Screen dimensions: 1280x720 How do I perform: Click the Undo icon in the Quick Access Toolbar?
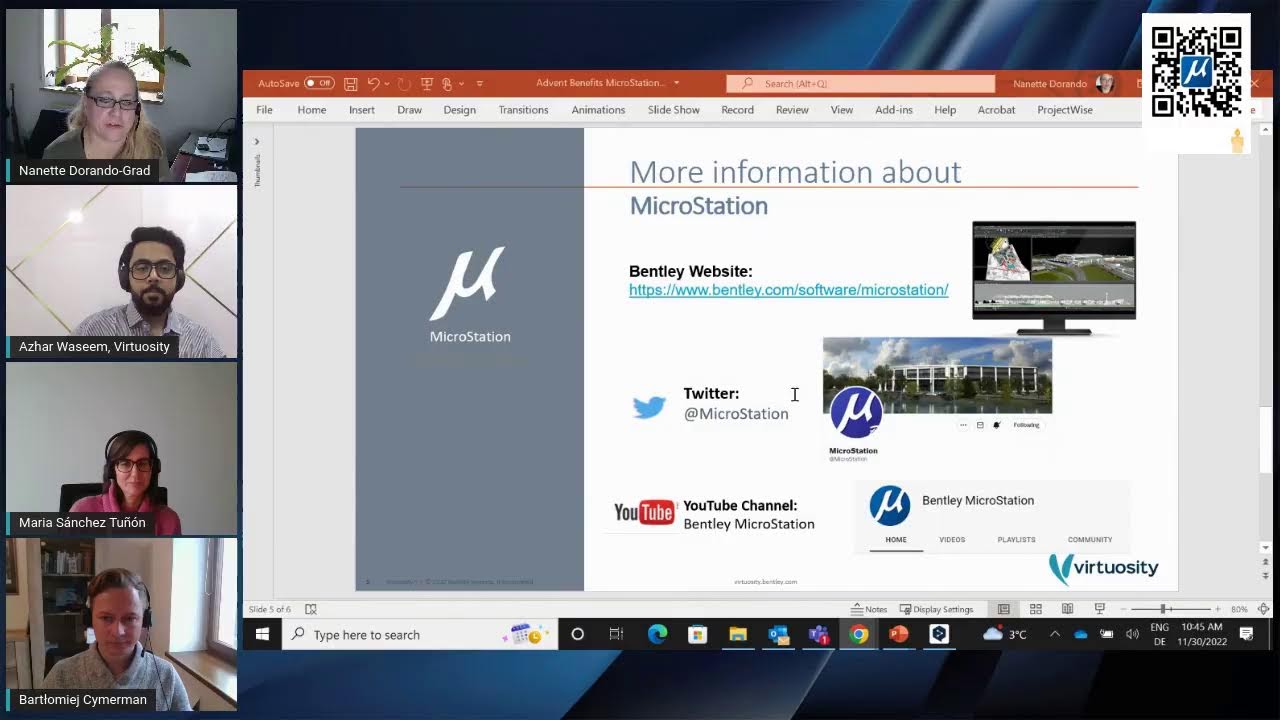pyautogui.click(x=373, y=84)
